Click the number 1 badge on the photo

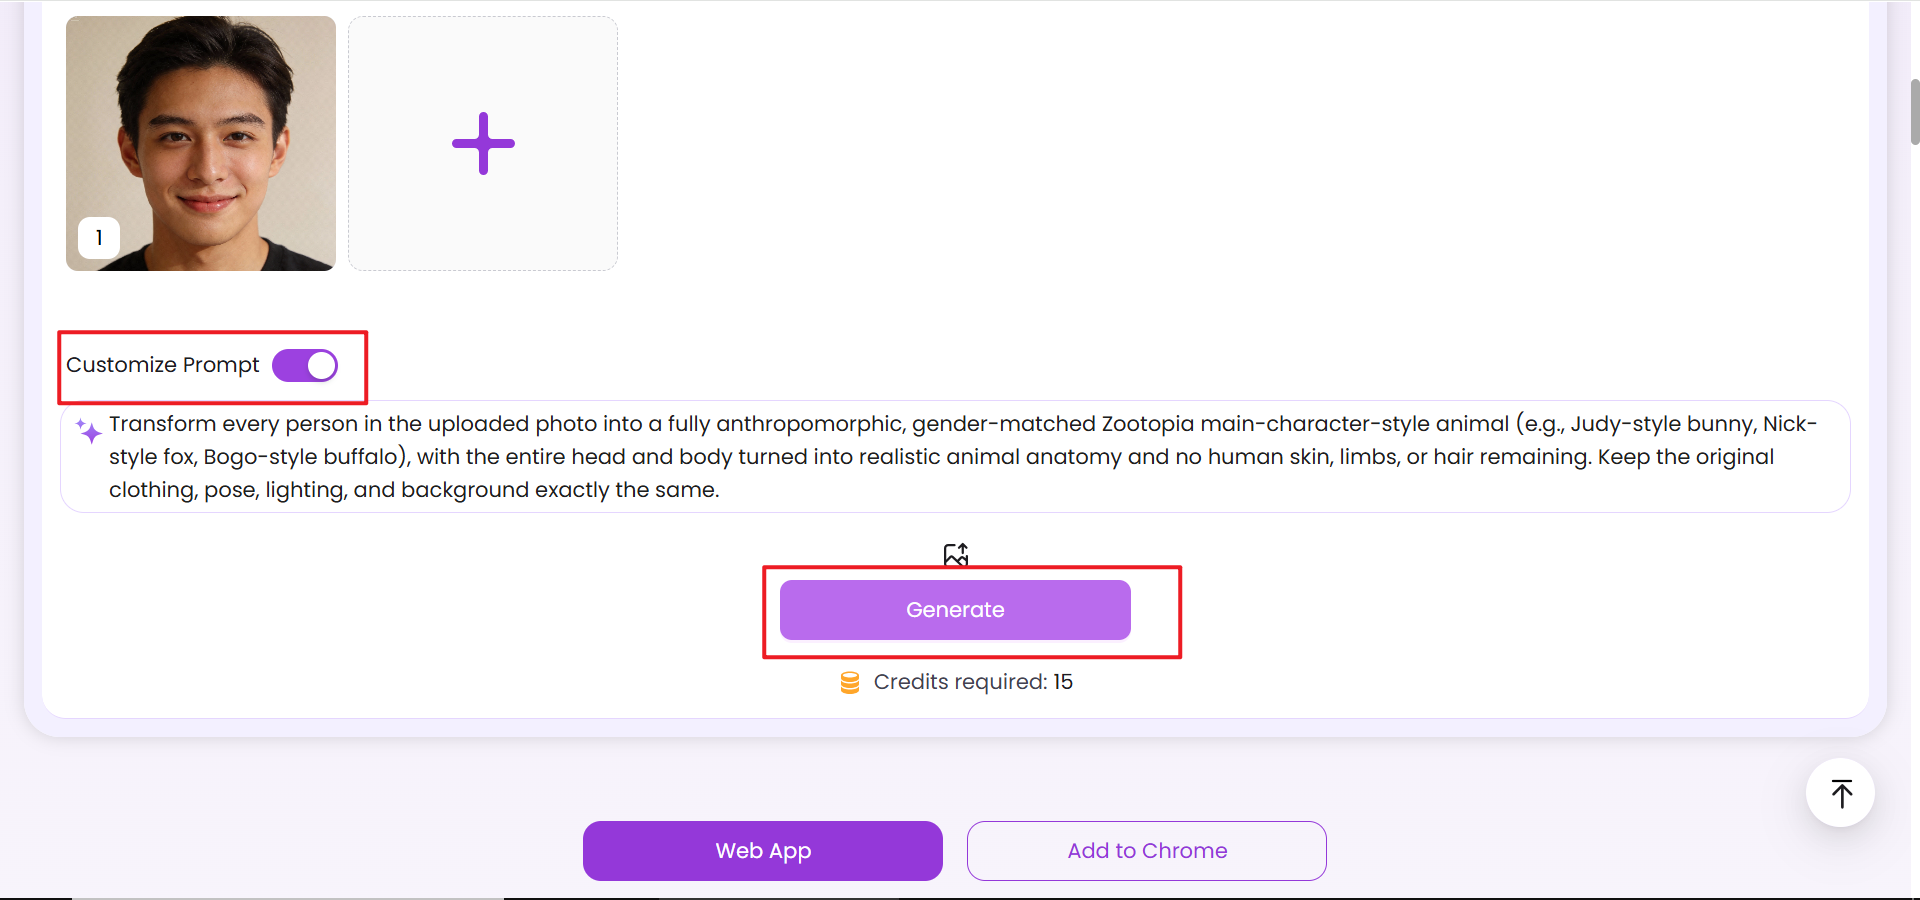click(x=99, y=238)
